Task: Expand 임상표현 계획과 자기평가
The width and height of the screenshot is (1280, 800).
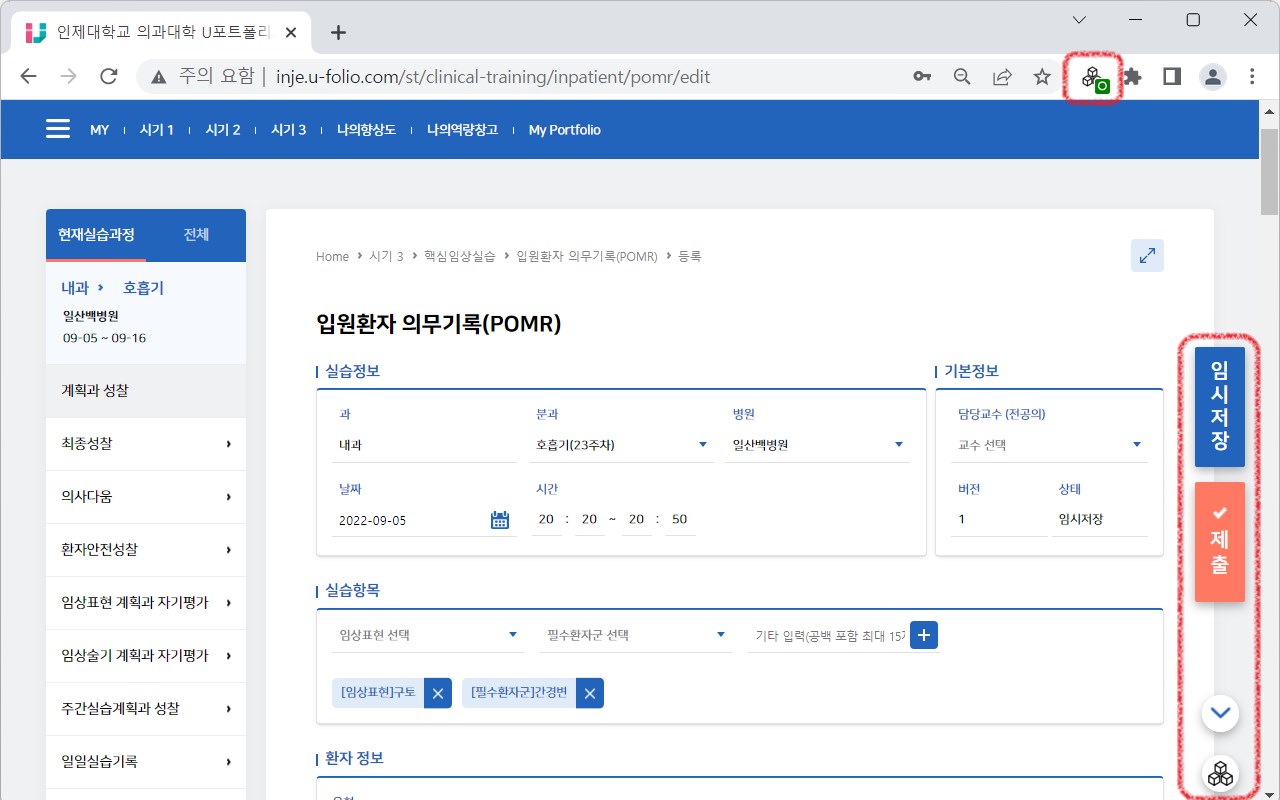Action: pos(146,603)
